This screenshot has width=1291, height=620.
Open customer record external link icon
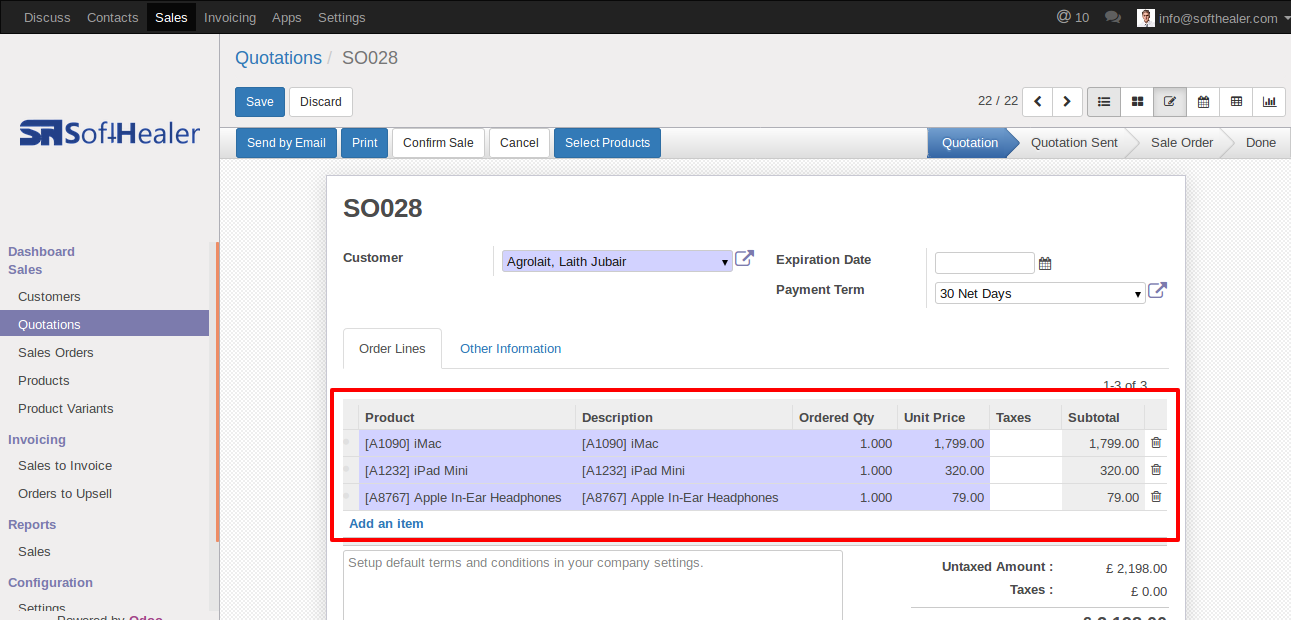tap(744, 259)
